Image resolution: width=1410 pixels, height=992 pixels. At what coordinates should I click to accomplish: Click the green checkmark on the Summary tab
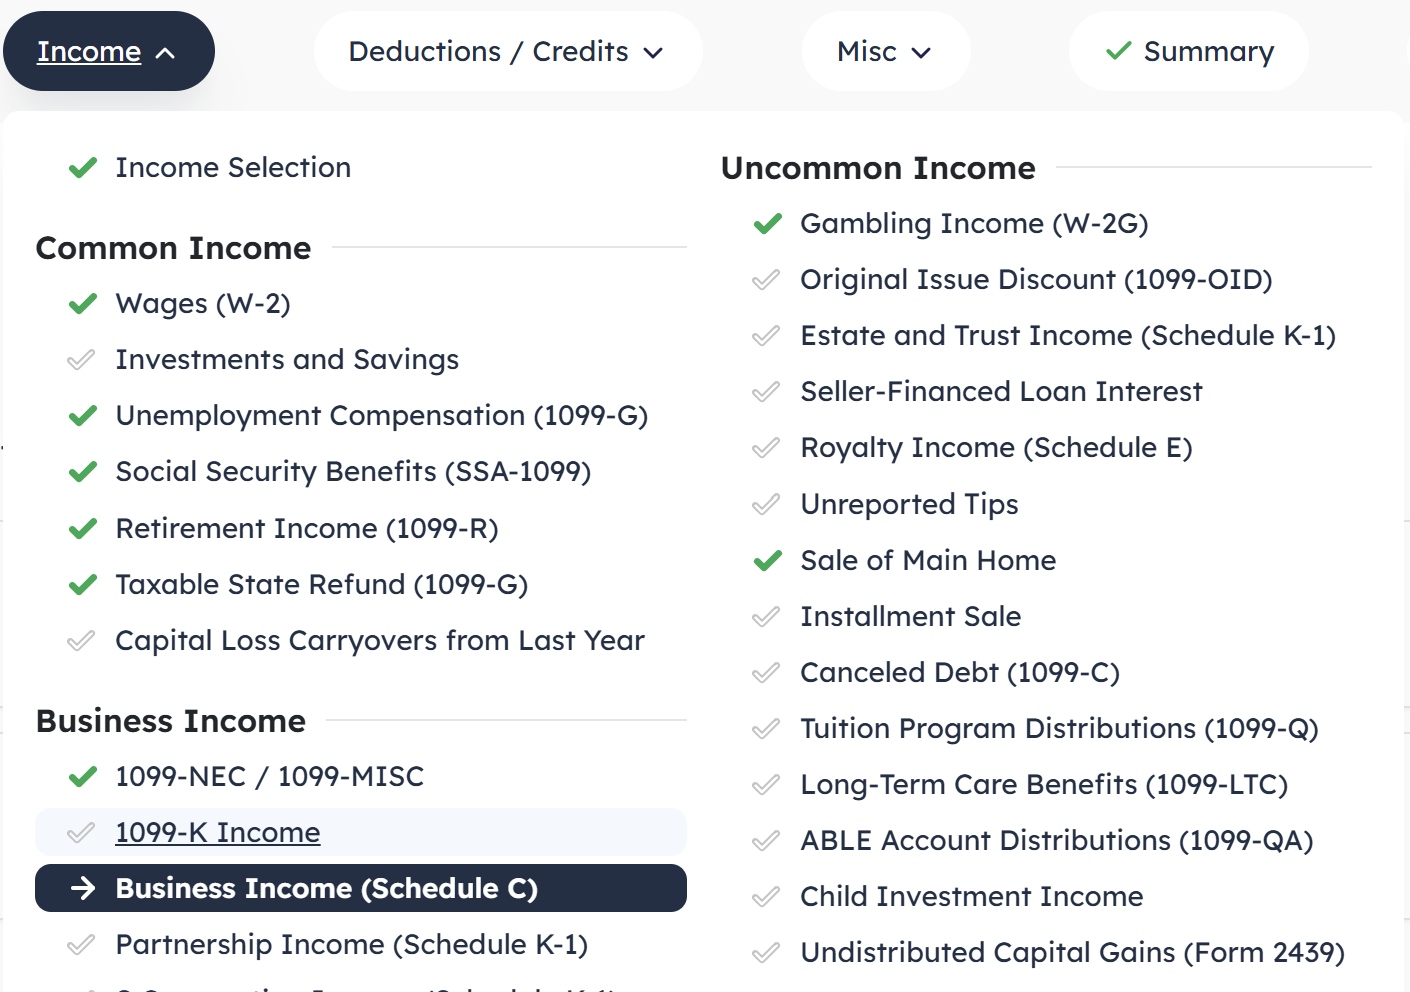point(1119,51)
